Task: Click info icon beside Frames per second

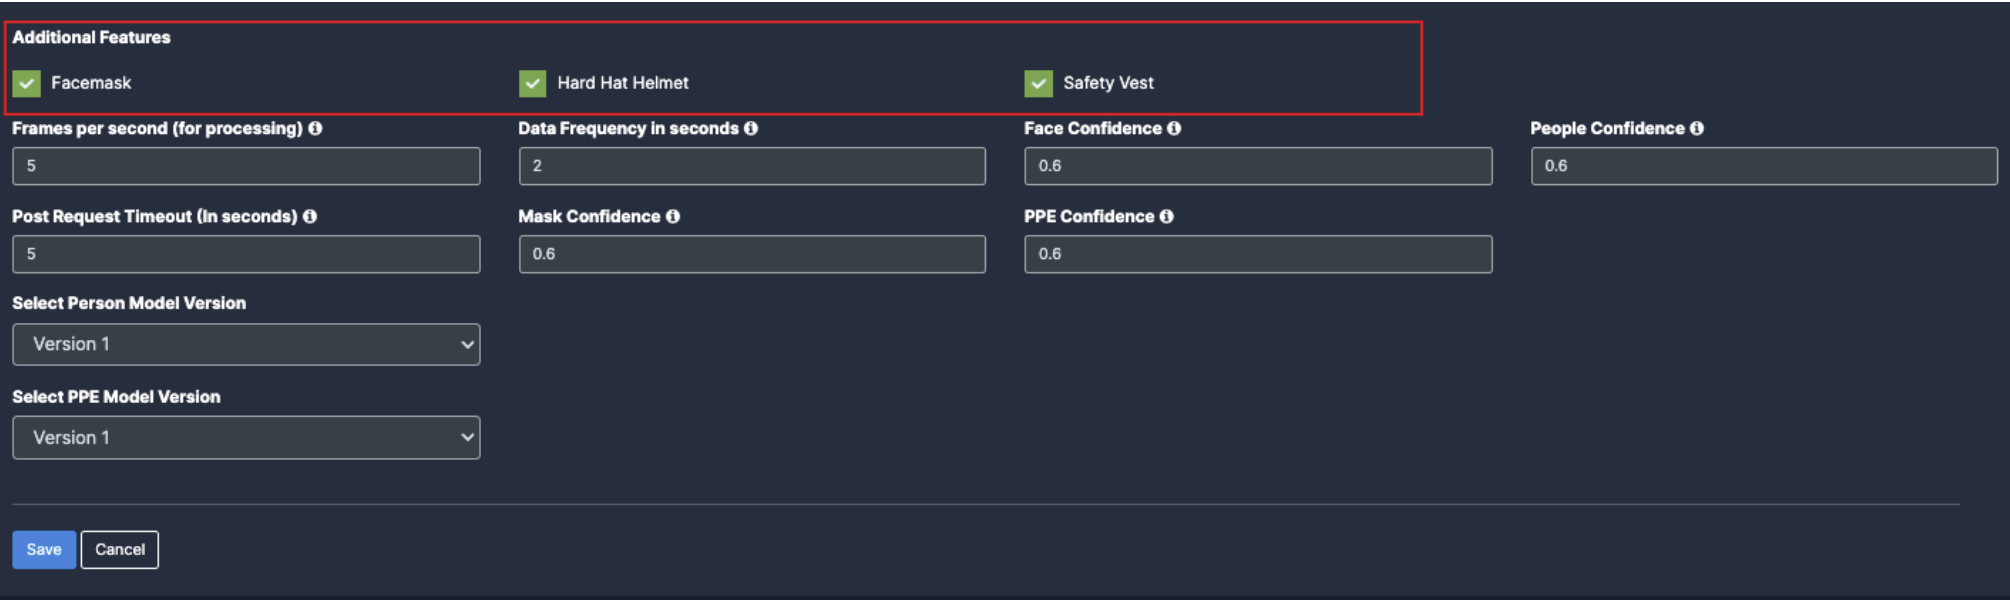Action: pos(315,128)
